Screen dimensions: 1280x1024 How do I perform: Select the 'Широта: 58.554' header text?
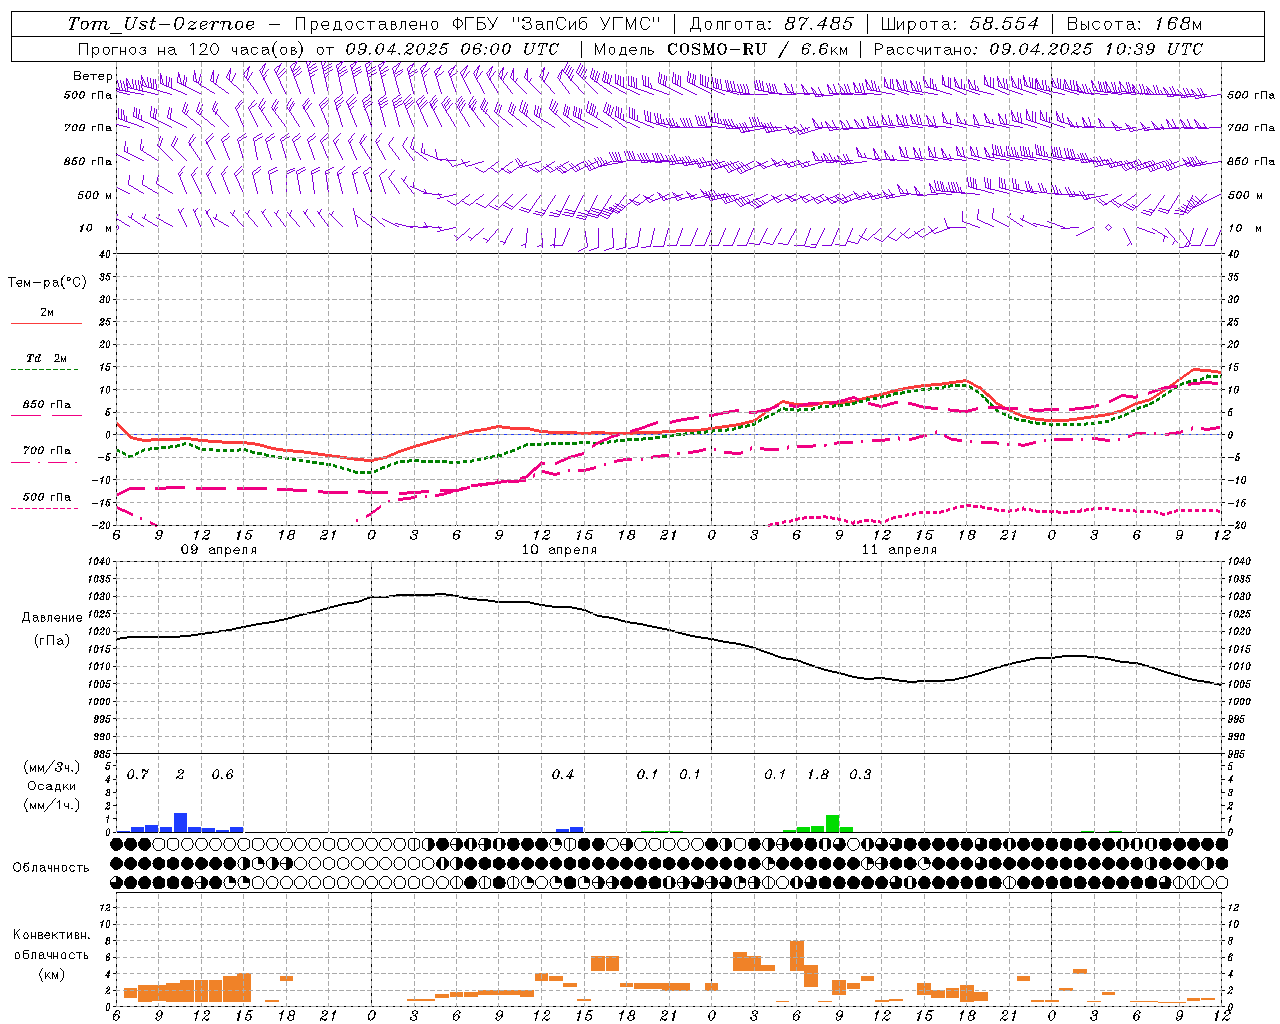point(959,24)
